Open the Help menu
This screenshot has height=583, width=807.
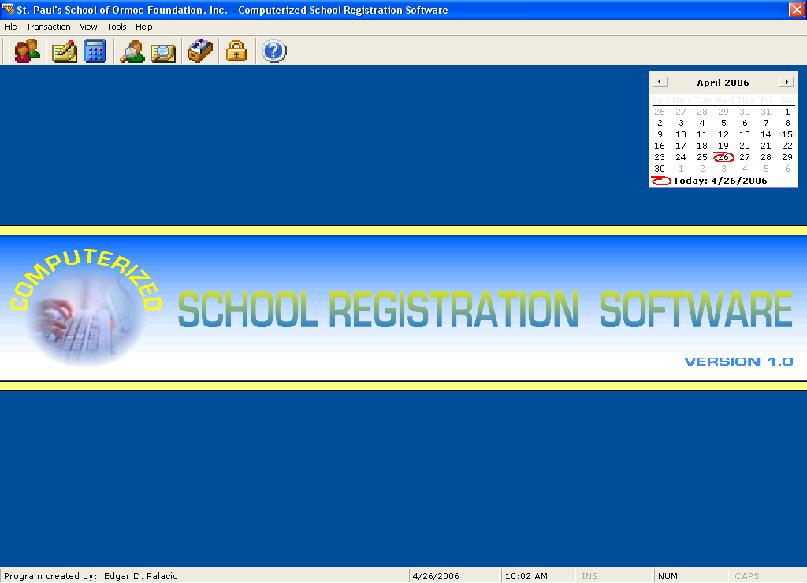tap(144, 27)
